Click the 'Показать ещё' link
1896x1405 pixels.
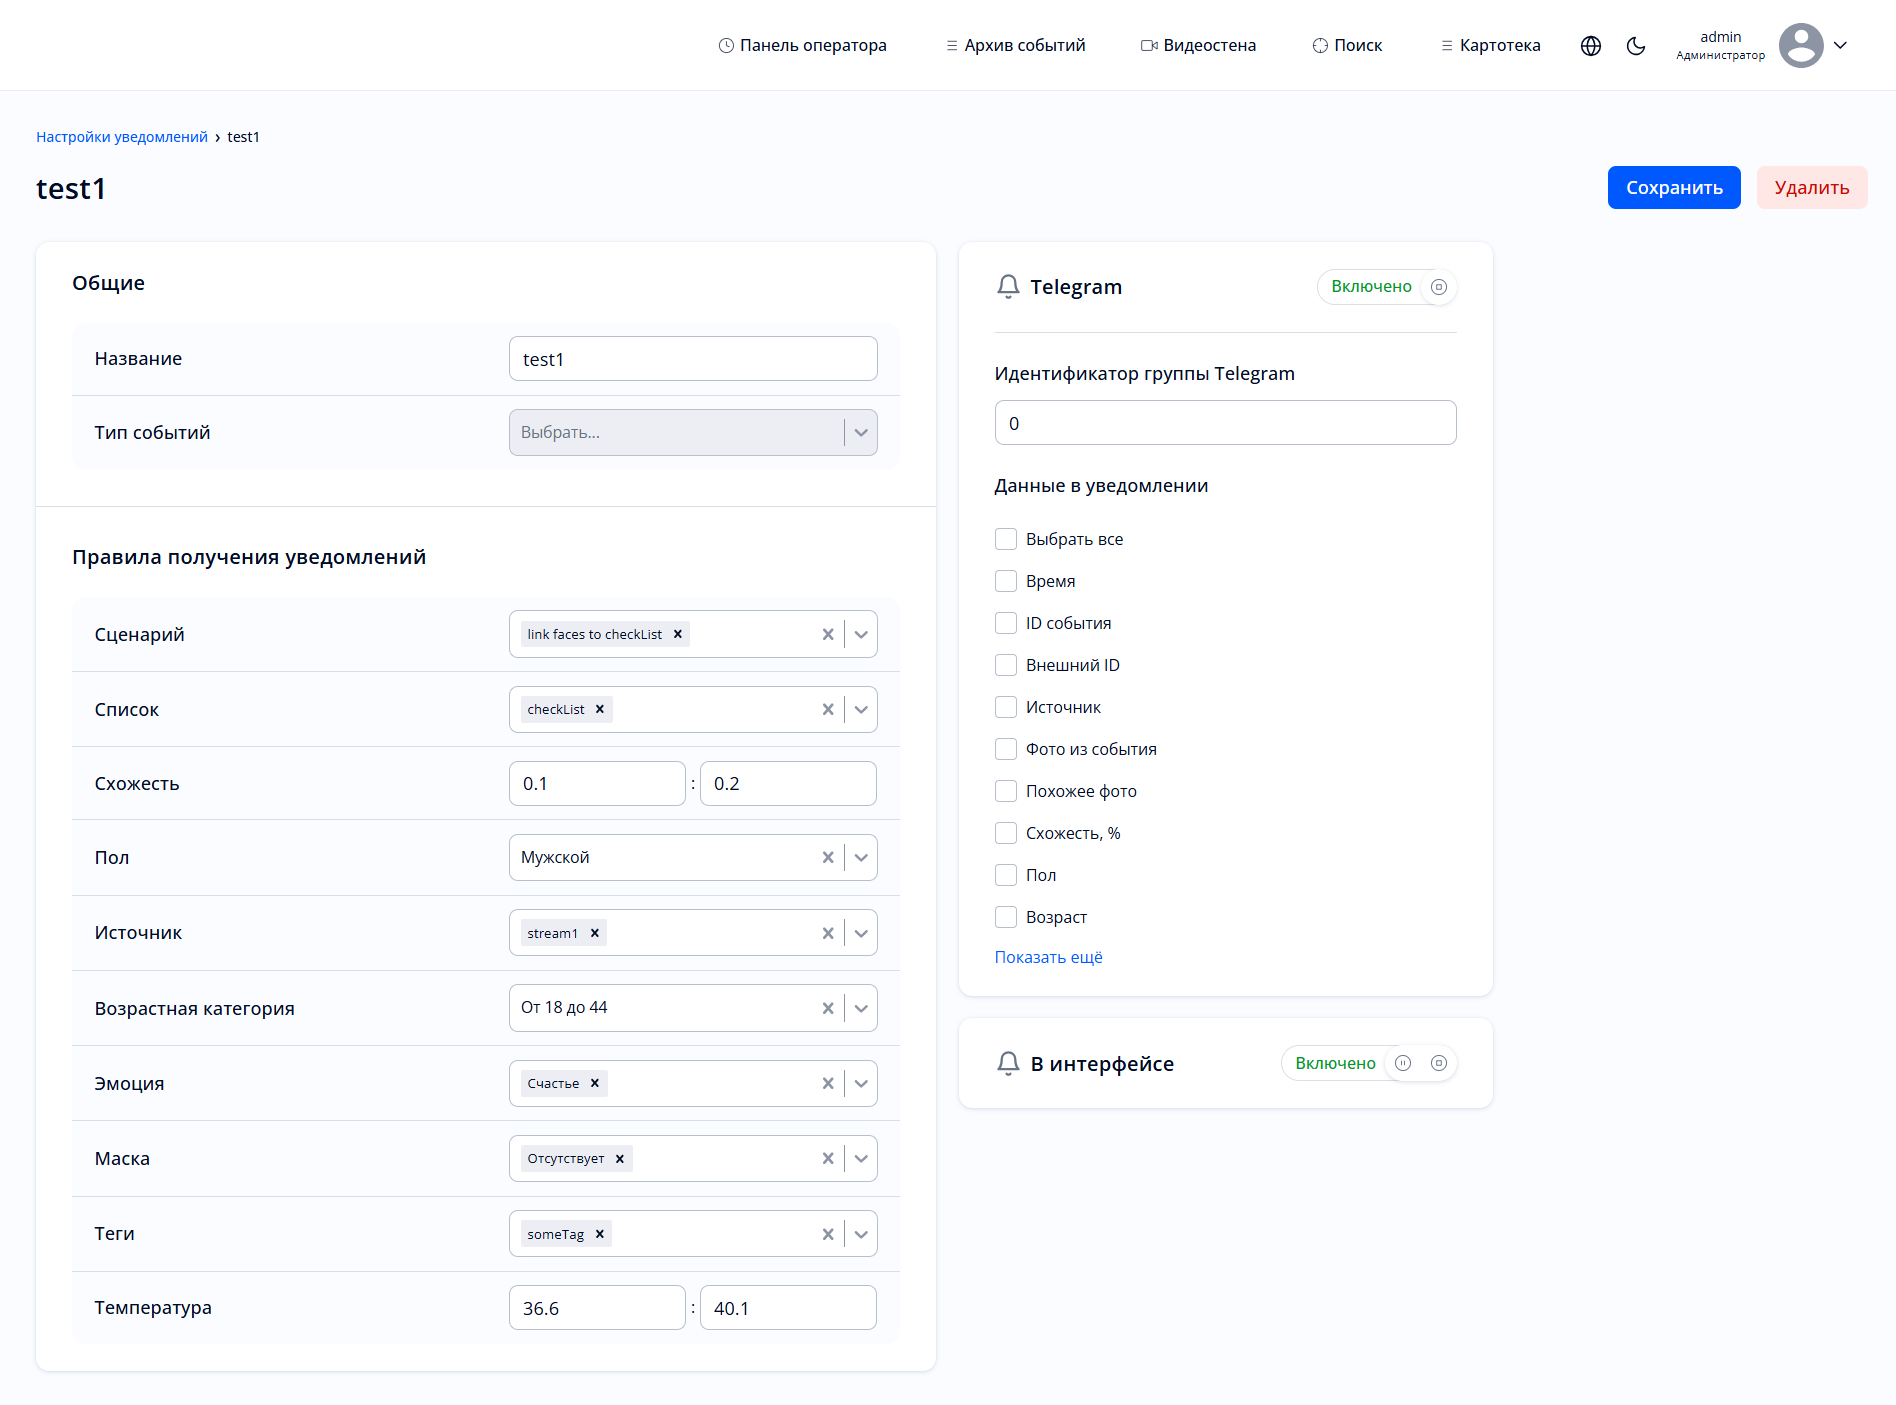(1048, 957)
